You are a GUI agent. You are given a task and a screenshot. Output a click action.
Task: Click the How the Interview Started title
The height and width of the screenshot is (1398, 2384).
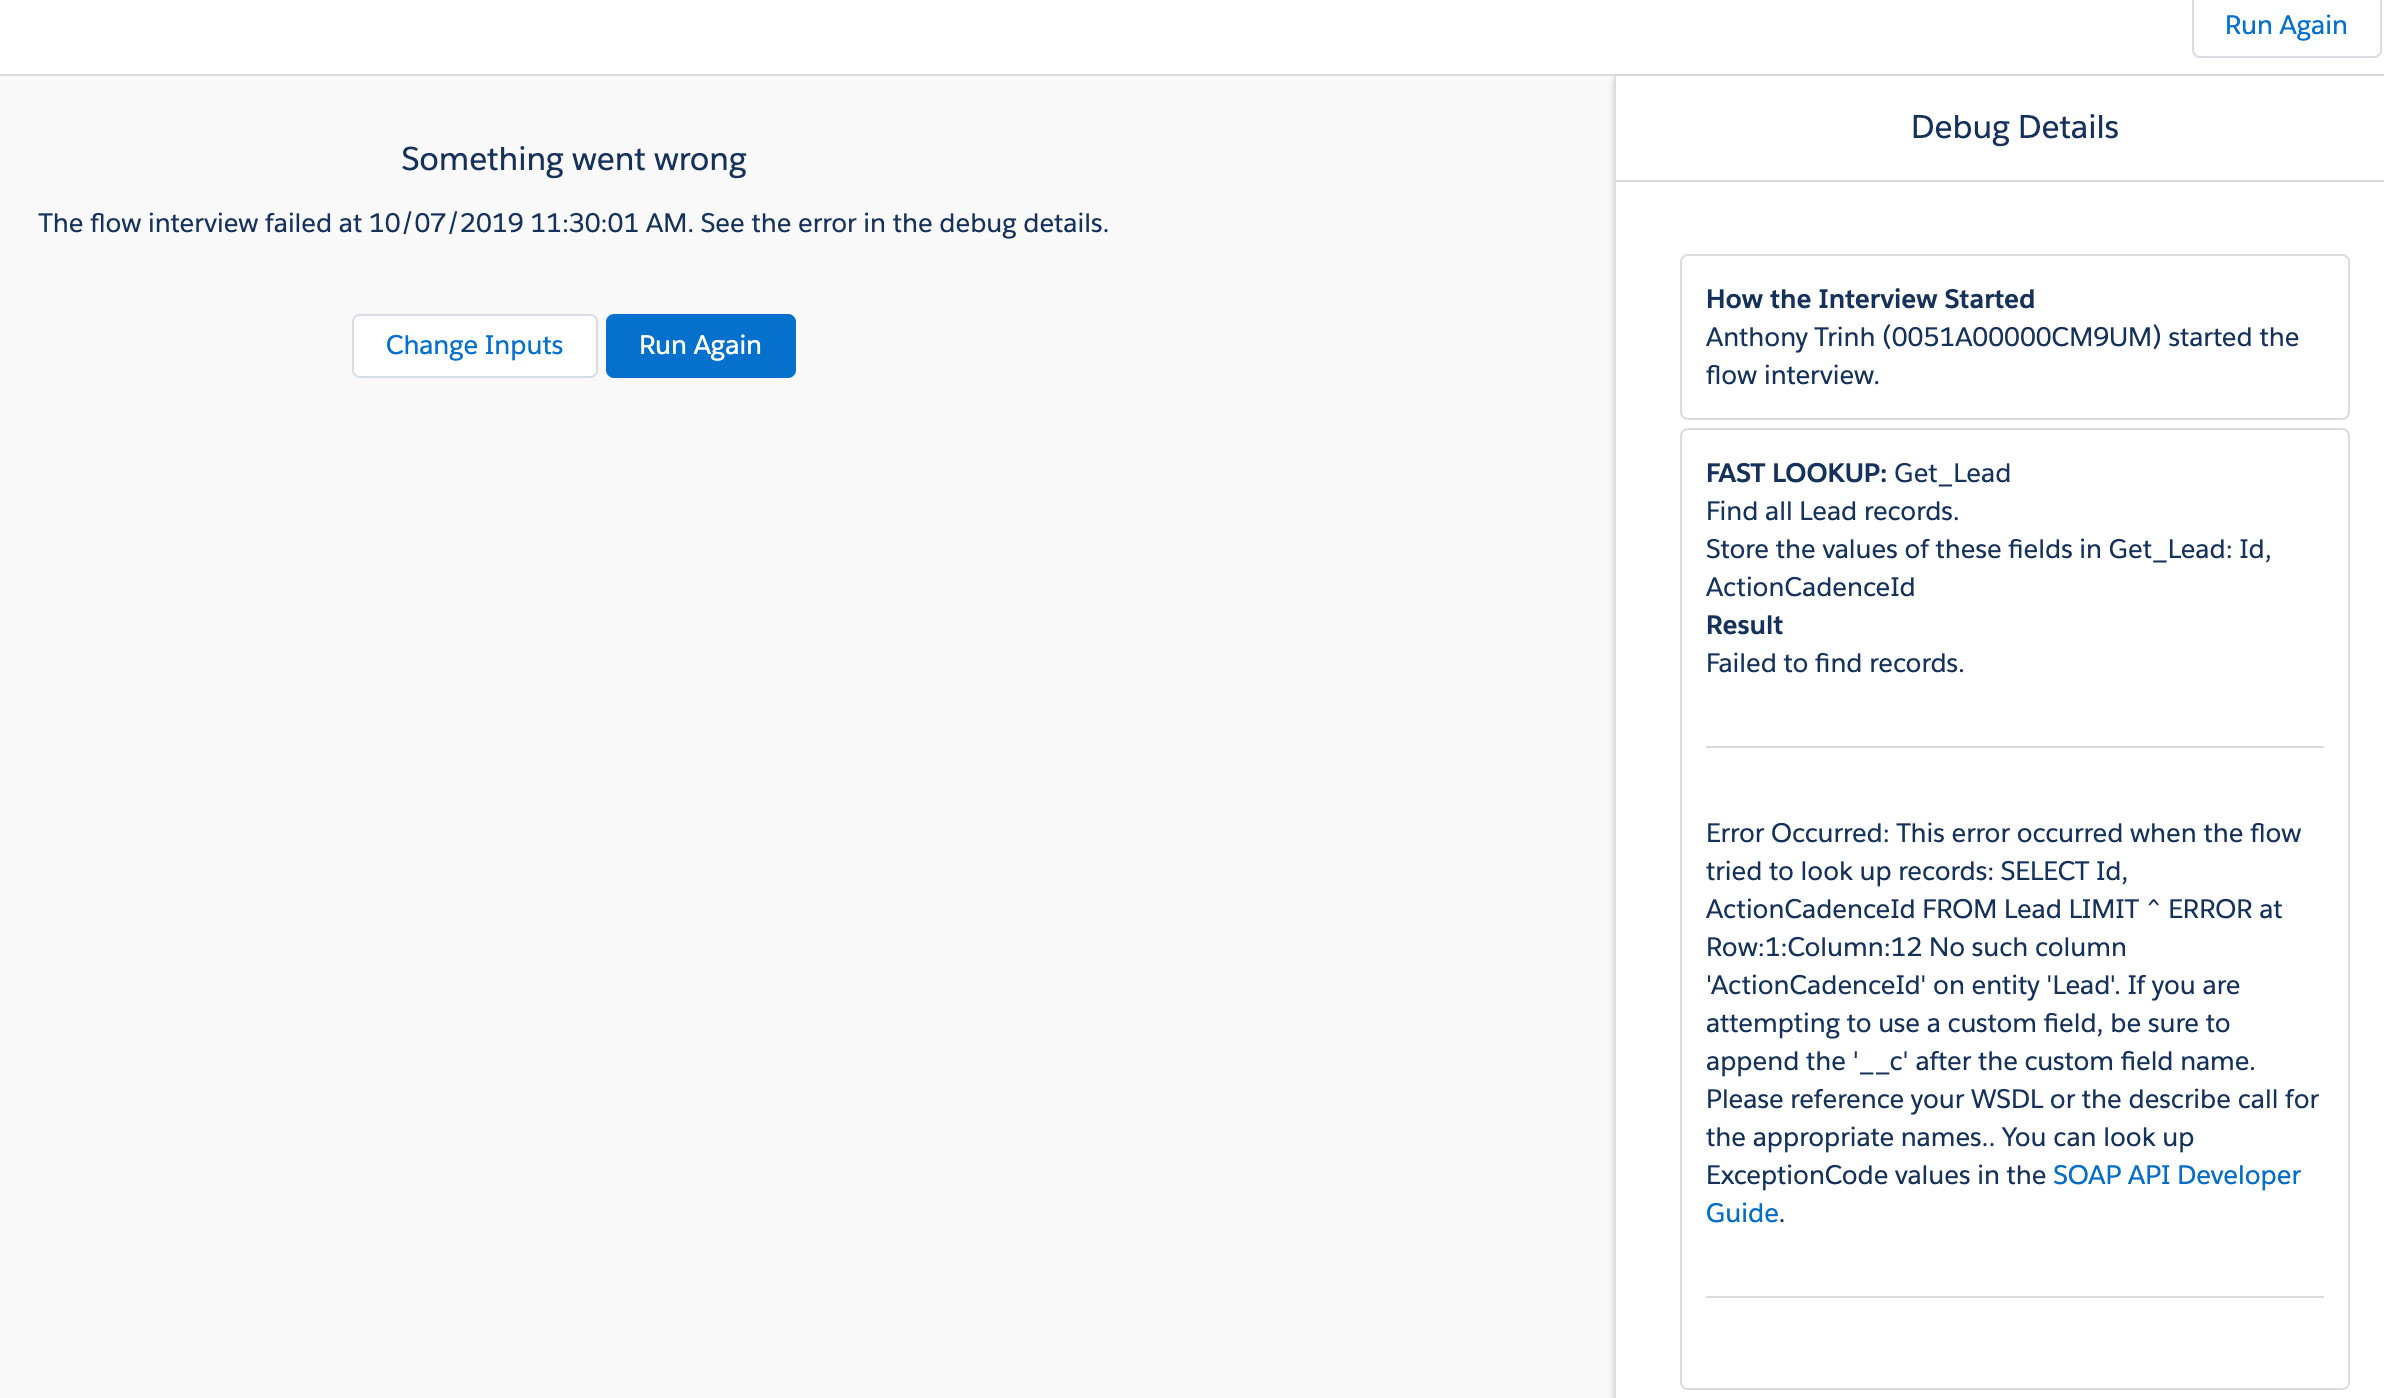coord(1870,299)
